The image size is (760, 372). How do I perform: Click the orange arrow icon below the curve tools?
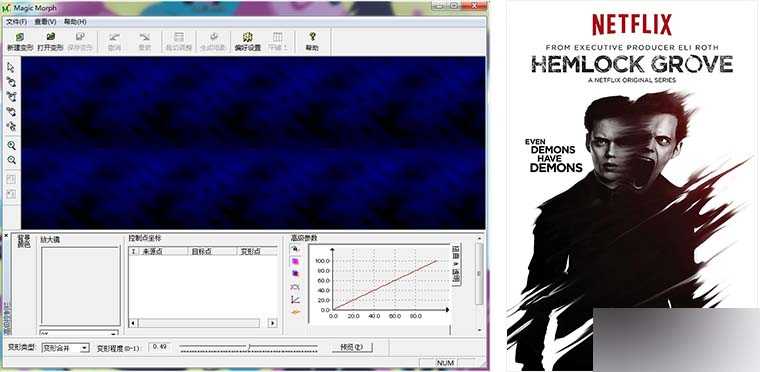(296, 312)
